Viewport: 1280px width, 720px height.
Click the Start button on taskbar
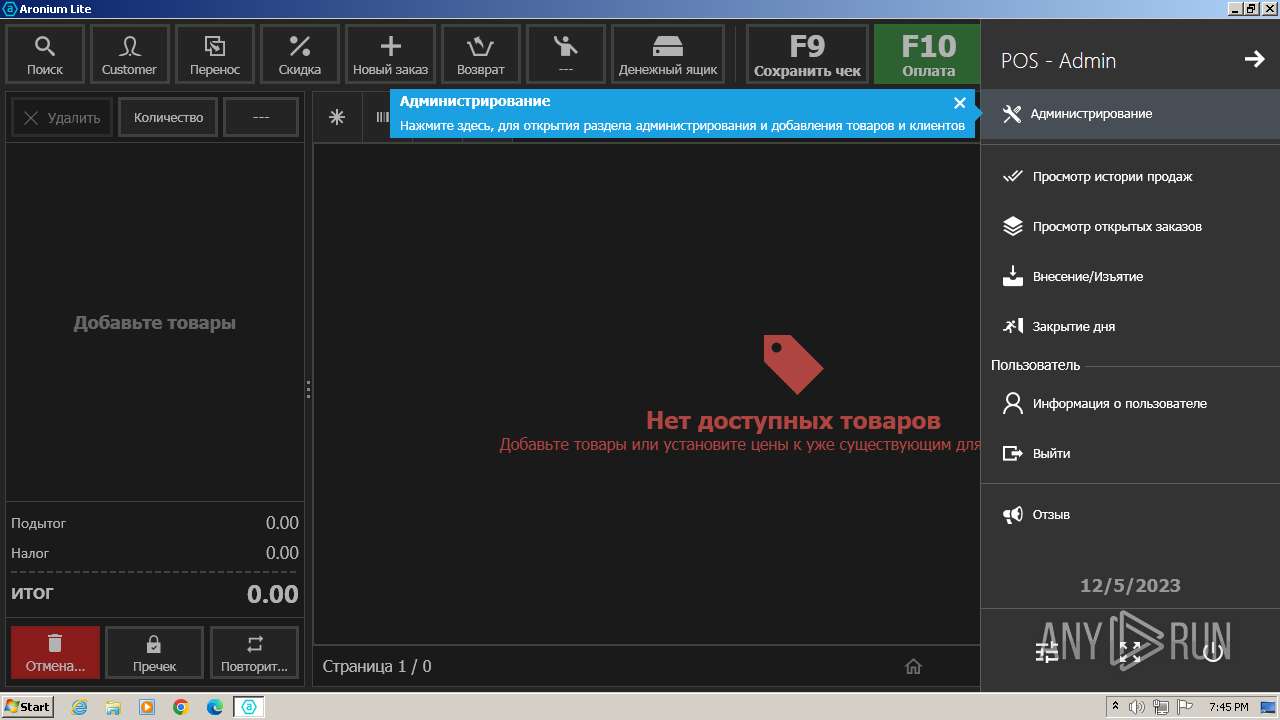pos(28,707)
